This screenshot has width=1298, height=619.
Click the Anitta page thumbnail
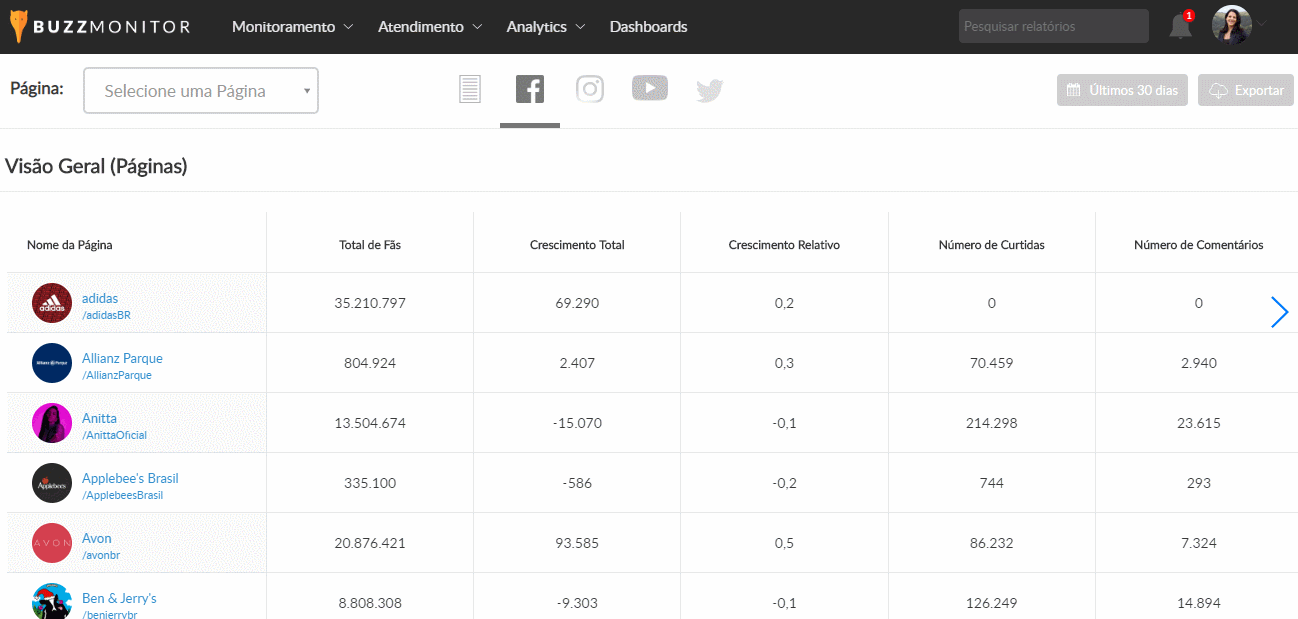point(52,423)
